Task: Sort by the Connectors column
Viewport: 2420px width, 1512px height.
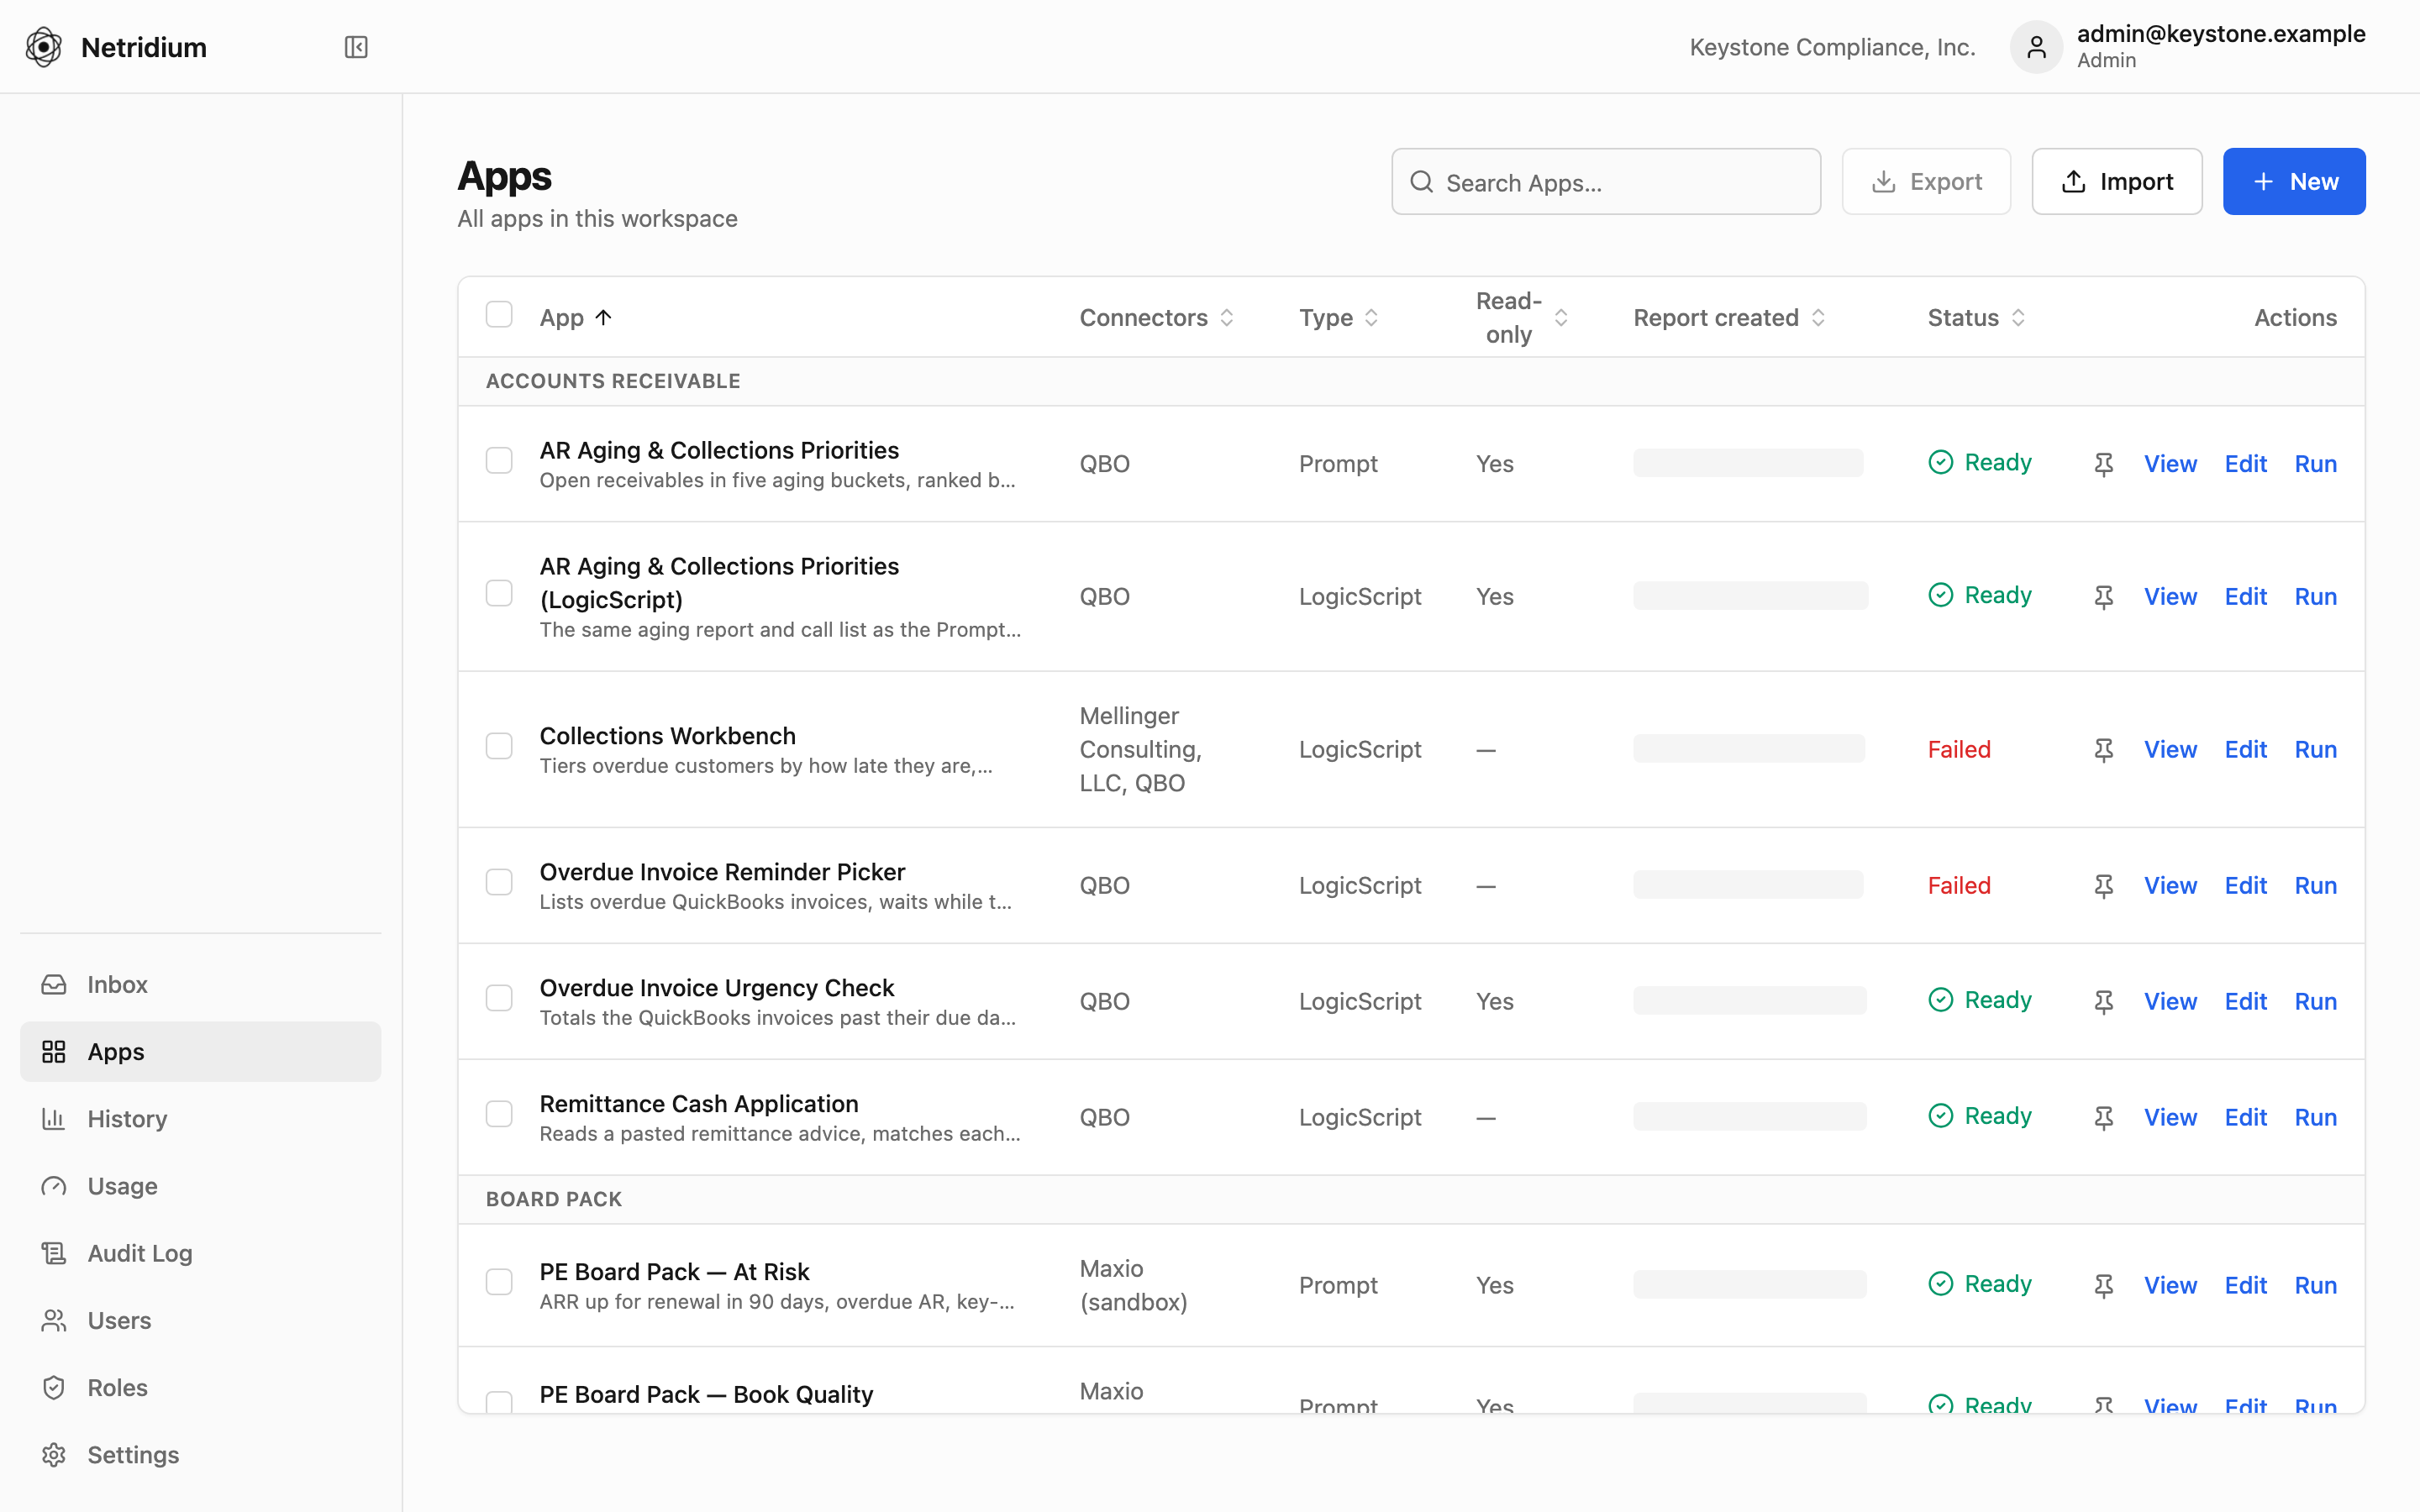Action: 1156,318
